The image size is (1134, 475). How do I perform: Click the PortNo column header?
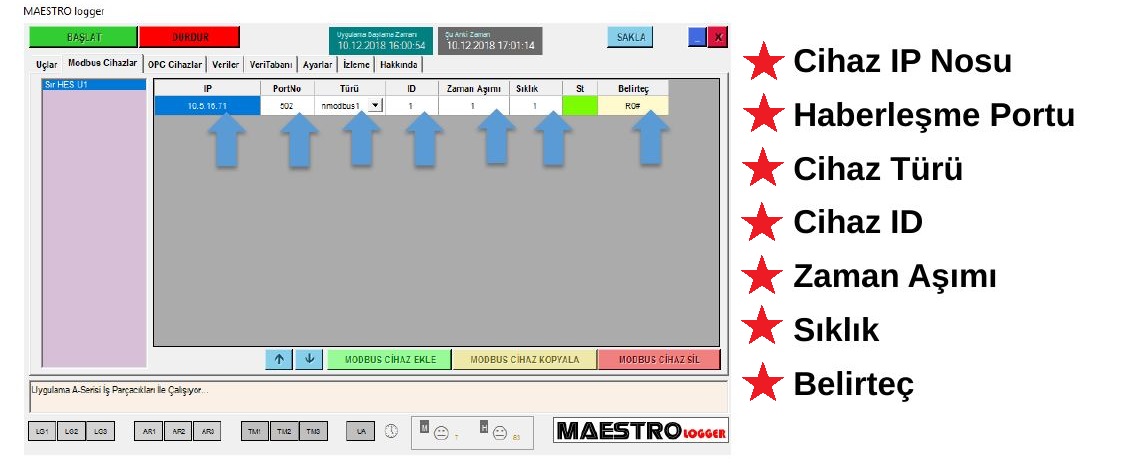click(x=287, y=88)
